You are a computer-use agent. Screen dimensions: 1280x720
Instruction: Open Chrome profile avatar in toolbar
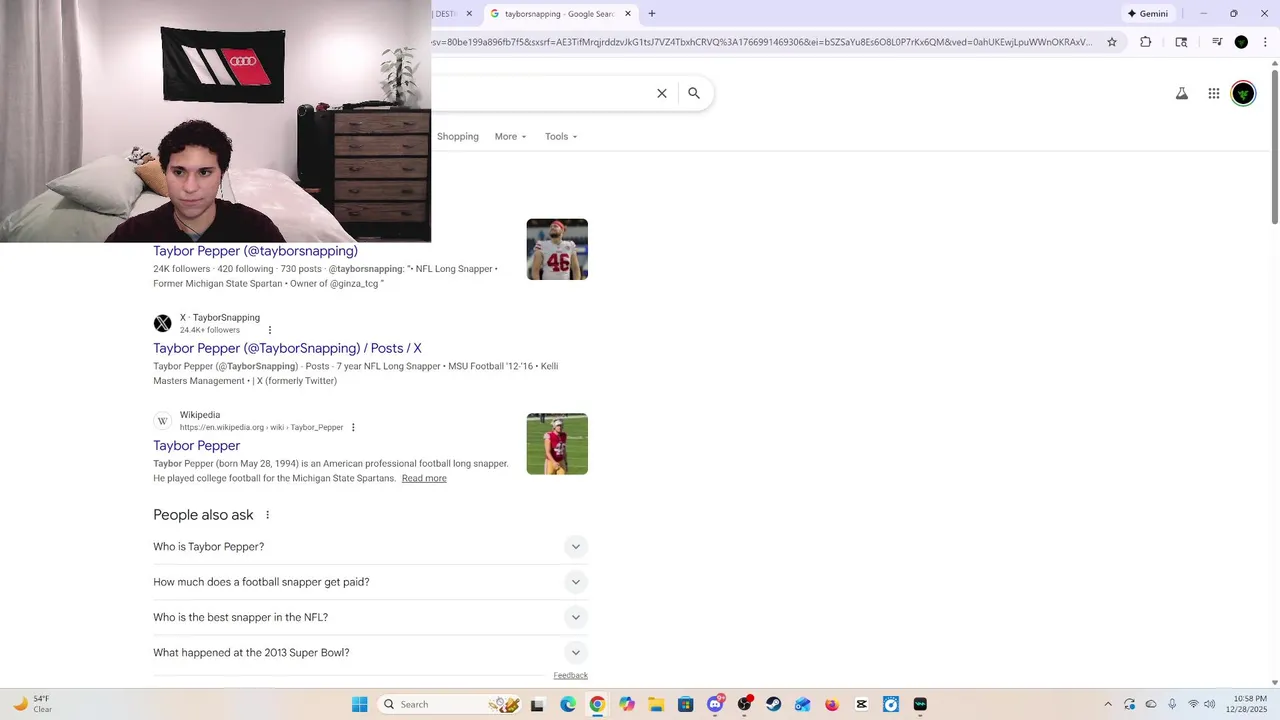[x=1241, y=42]
